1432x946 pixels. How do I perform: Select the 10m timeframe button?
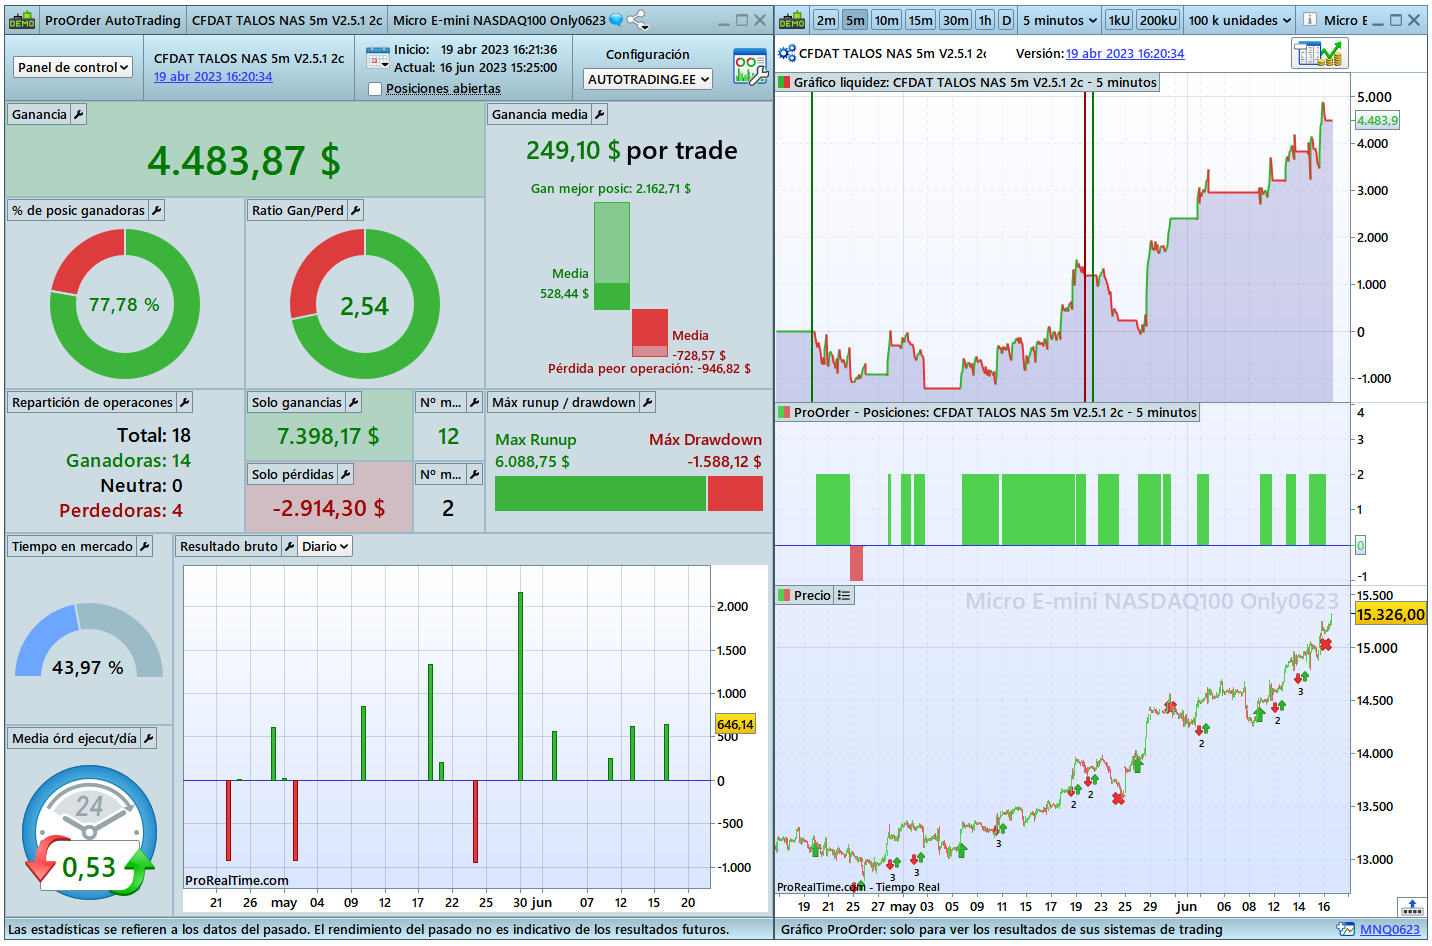click(886, 20)
